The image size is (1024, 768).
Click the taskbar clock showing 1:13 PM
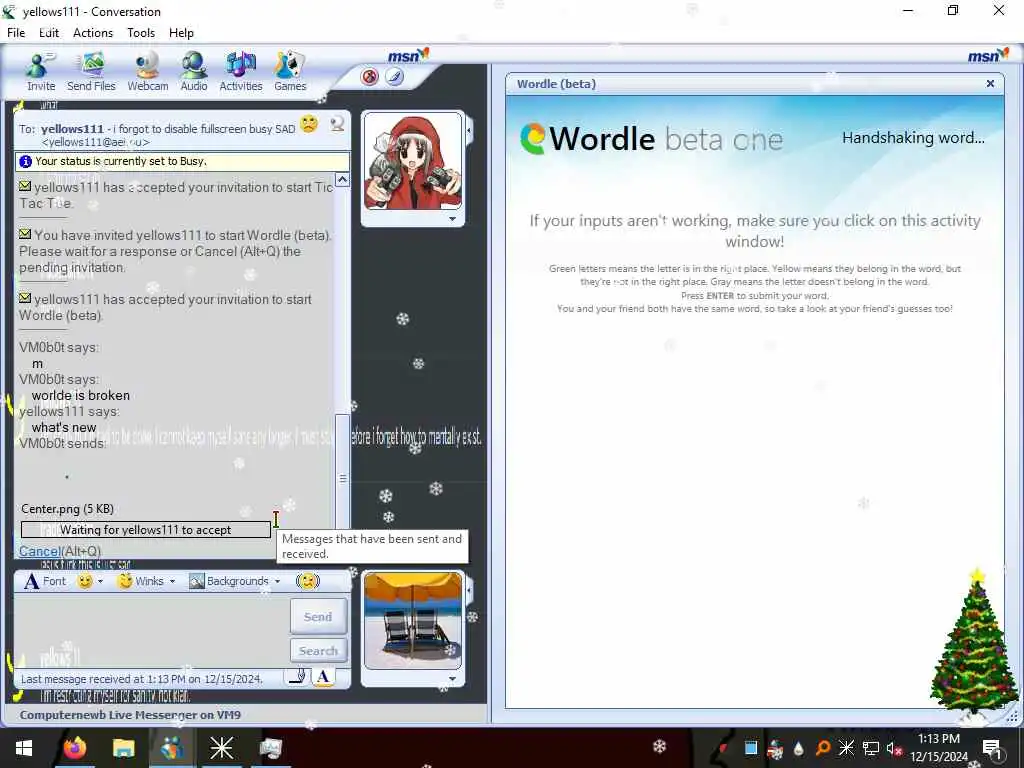coord(939,748)
